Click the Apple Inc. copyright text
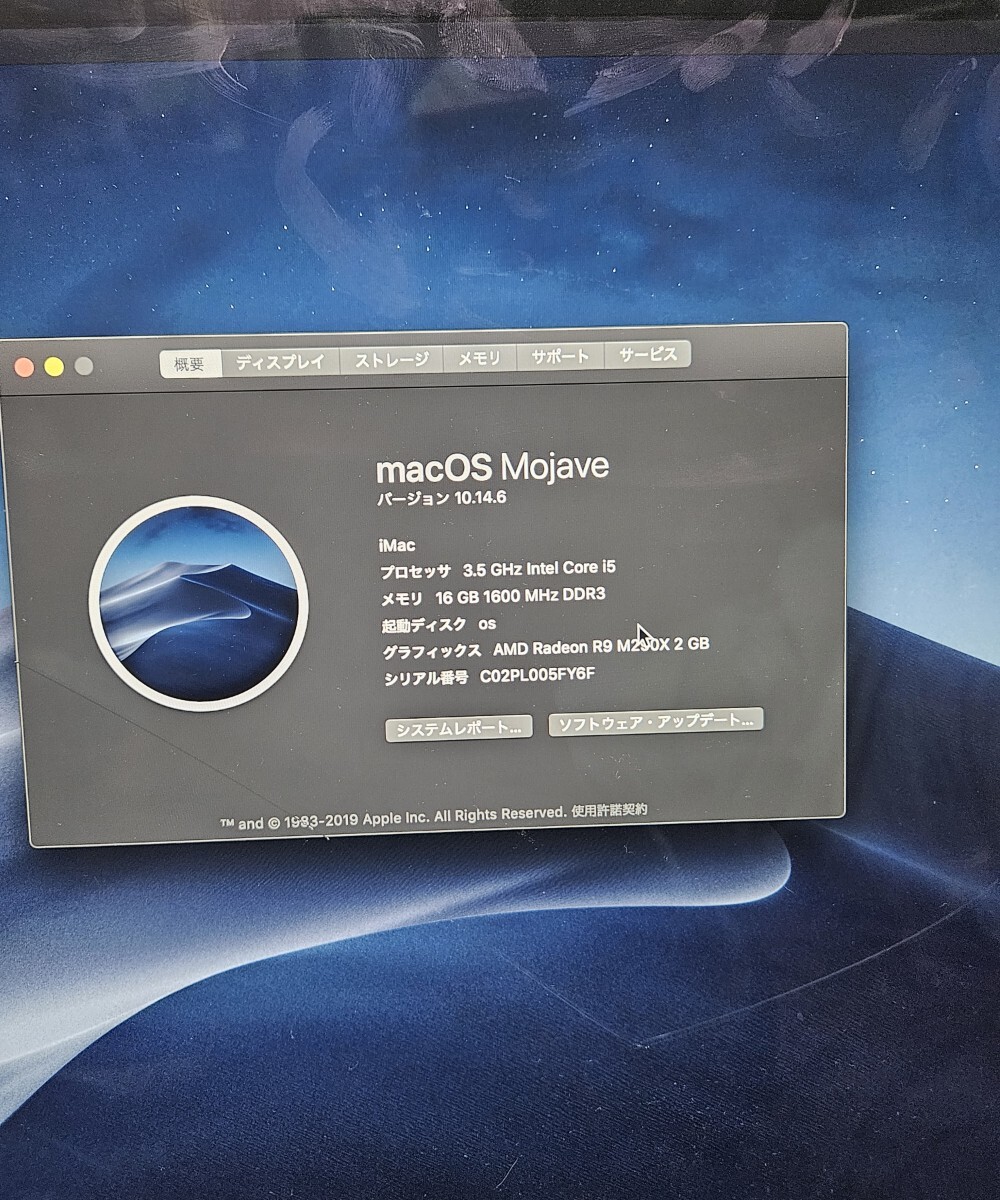1000x1200 pixels. pos(393,819)
